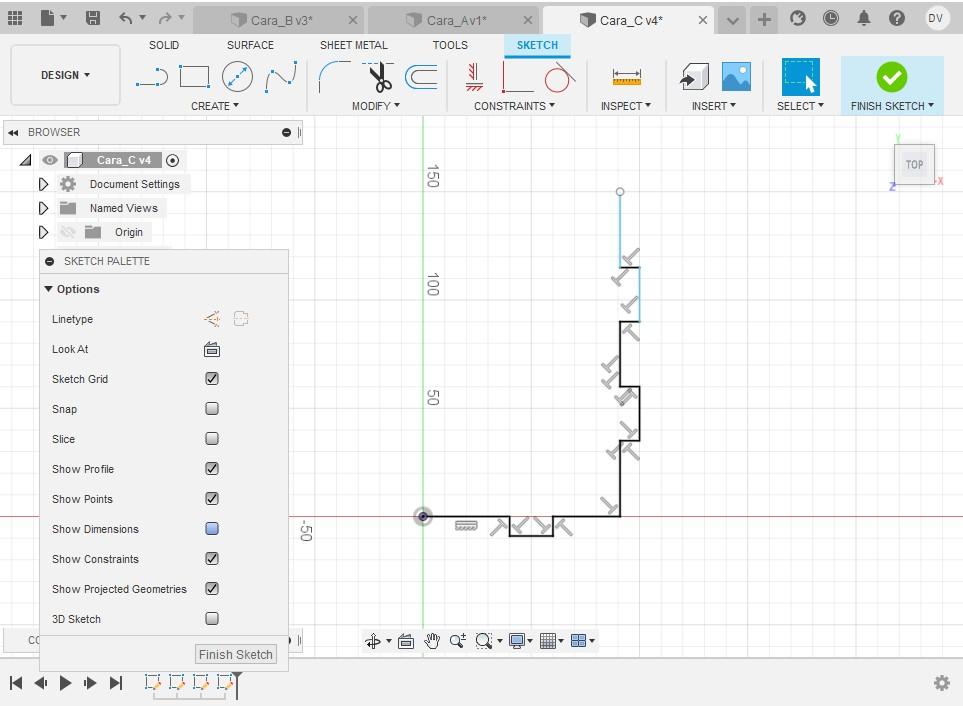Screen dimensions: 963x706
Task: Pick the Offset tool icon
Action: [x=422, y=77]
